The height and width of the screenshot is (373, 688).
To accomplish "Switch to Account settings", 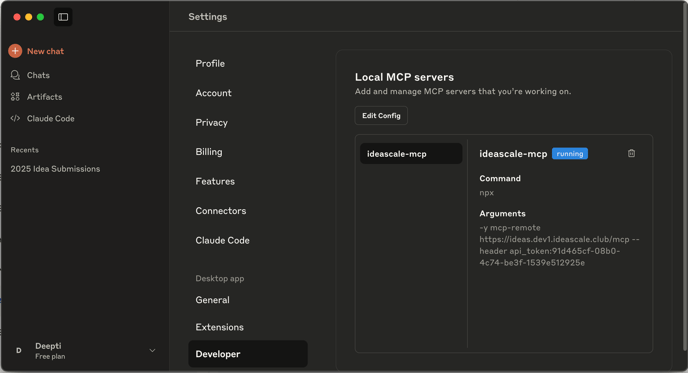I will (213, 93).
